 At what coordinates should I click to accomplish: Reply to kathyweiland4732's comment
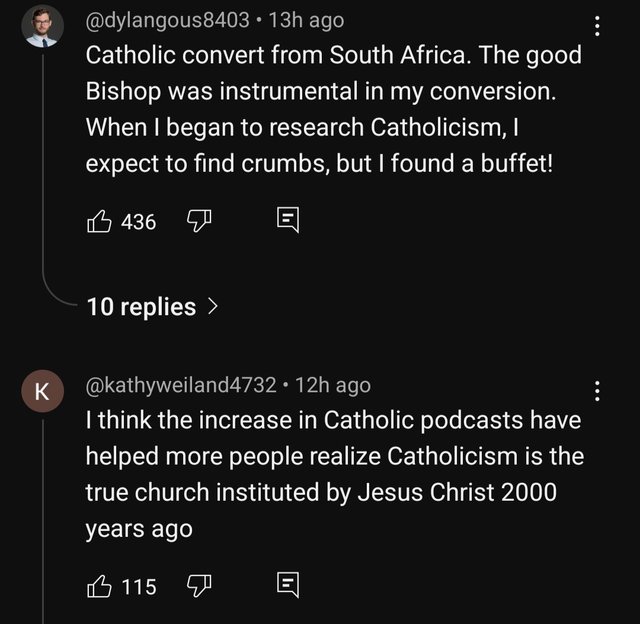285,585
